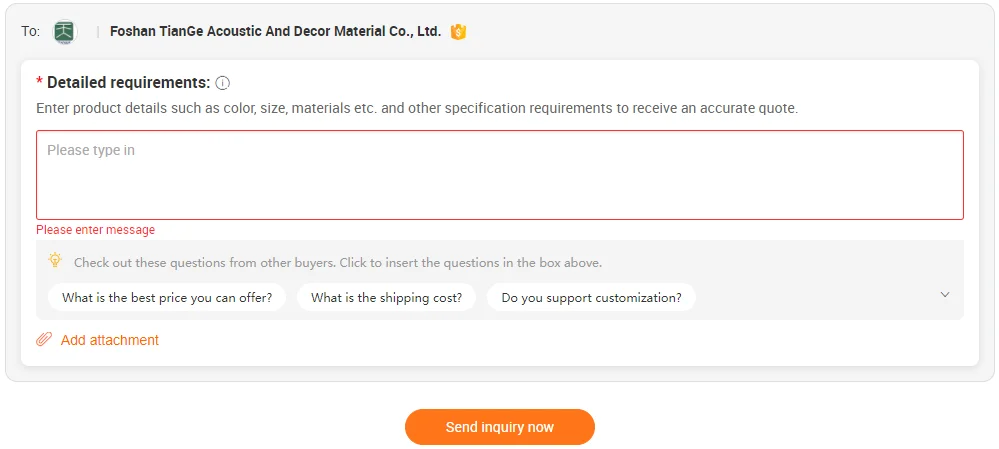Viewport: 999px width, 449px height.
Task: Click the "Detailed requirements:" field label
Action: (x=128, y=83)
